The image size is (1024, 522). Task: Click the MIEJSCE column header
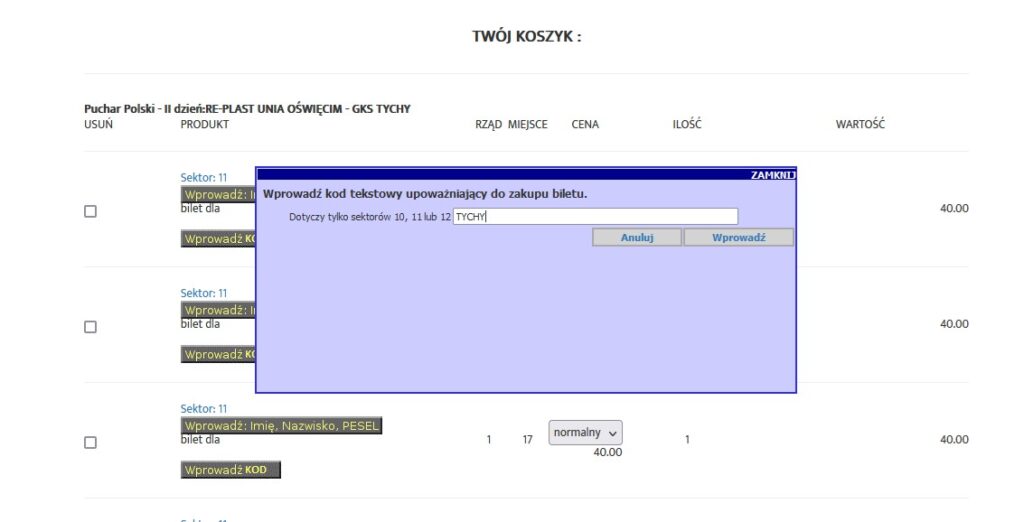[x=528, y=124]
